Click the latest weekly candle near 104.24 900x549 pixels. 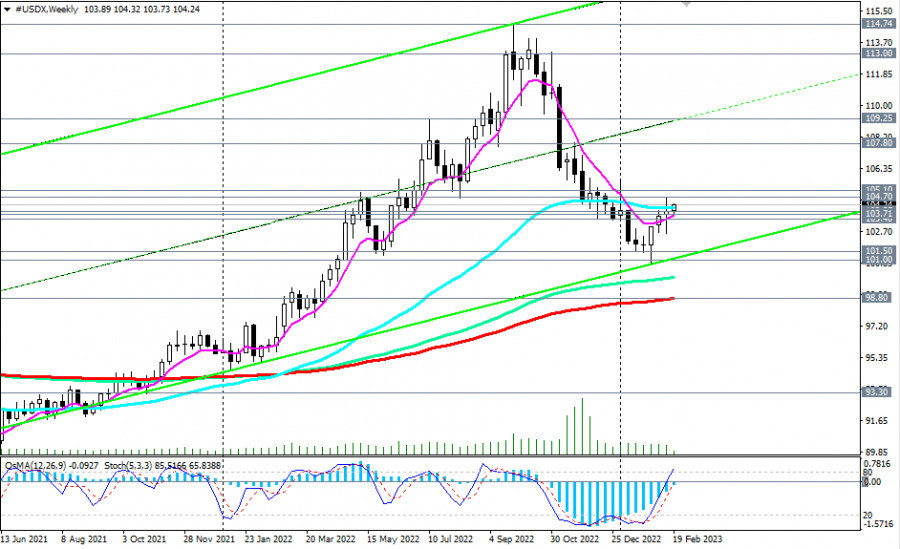(x=676, y=208)
